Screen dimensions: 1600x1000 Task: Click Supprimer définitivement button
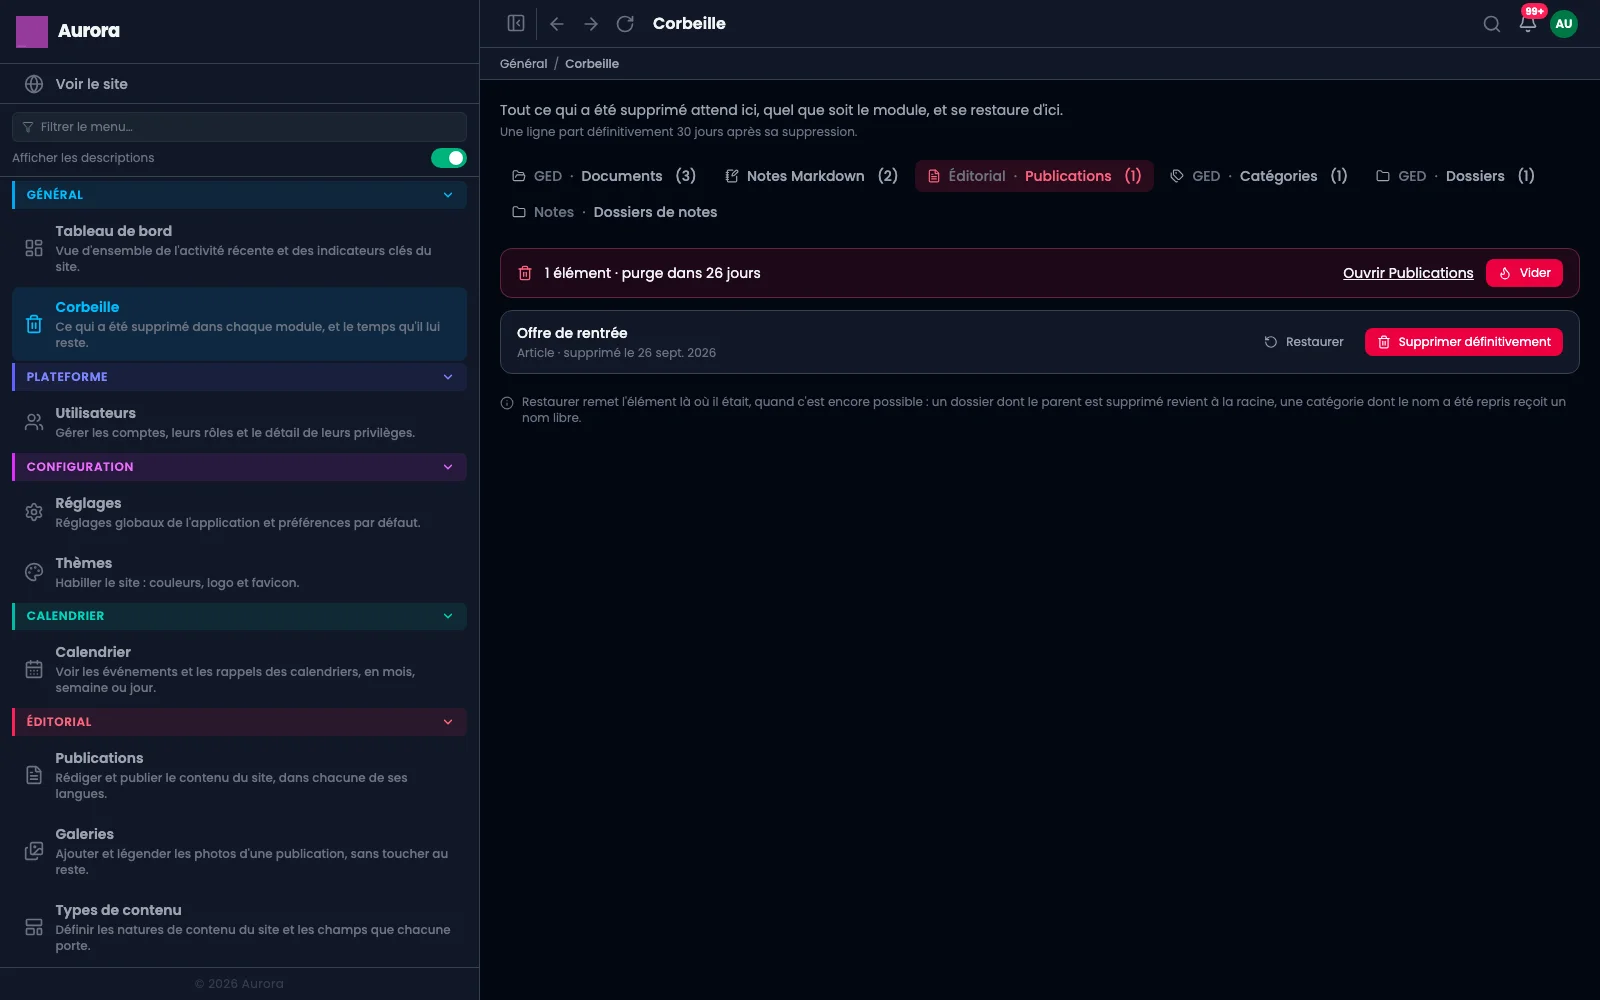click(1464, 342)
